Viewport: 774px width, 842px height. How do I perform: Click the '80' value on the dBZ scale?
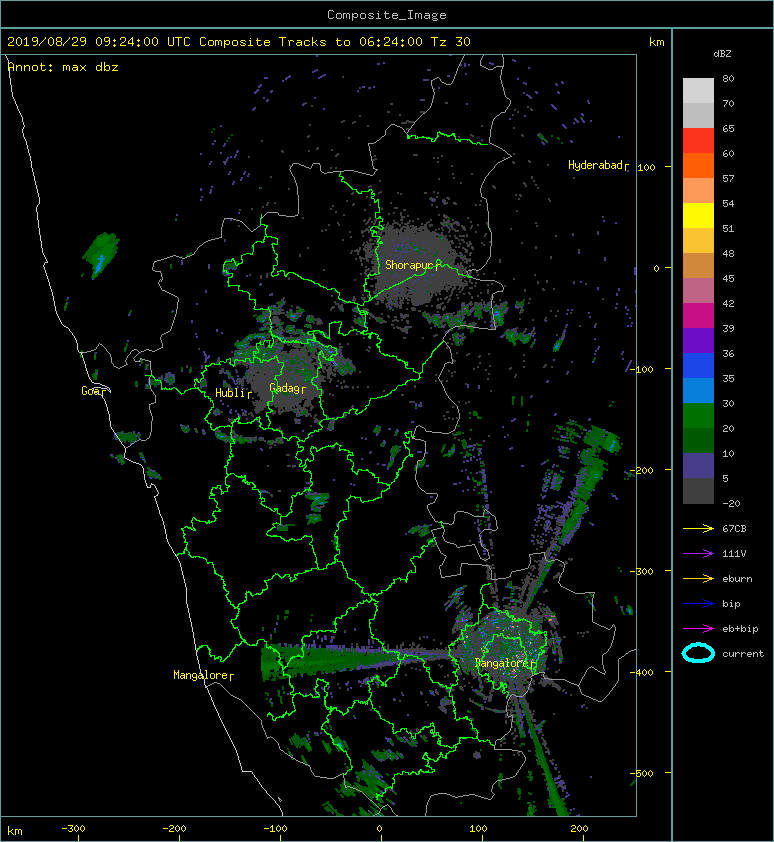tap(728, 78)
